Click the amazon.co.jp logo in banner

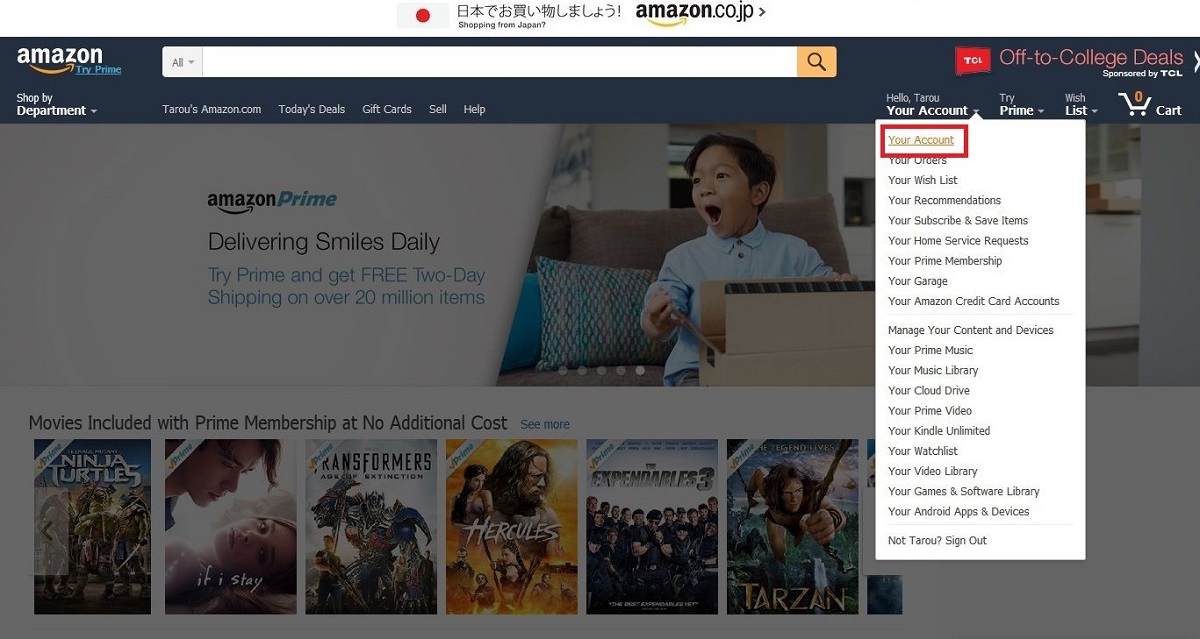coord(693,14)
